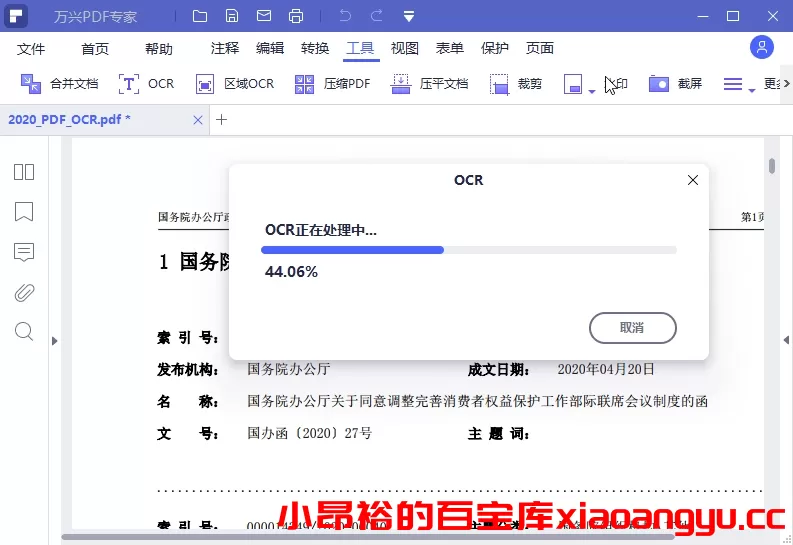Click document number 国办函〔2020〕27号

310,433
